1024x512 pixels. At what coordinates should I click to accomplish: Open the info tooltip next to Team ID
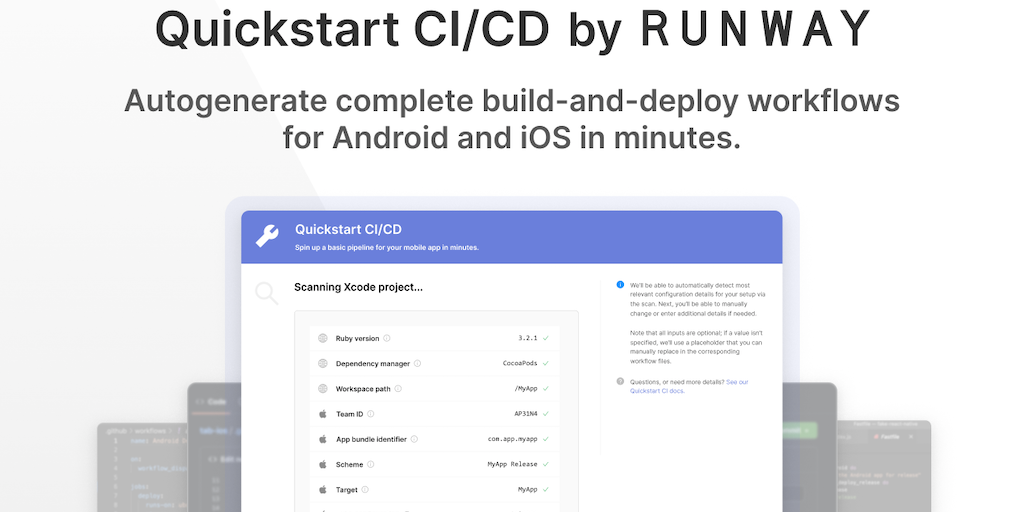370,413
